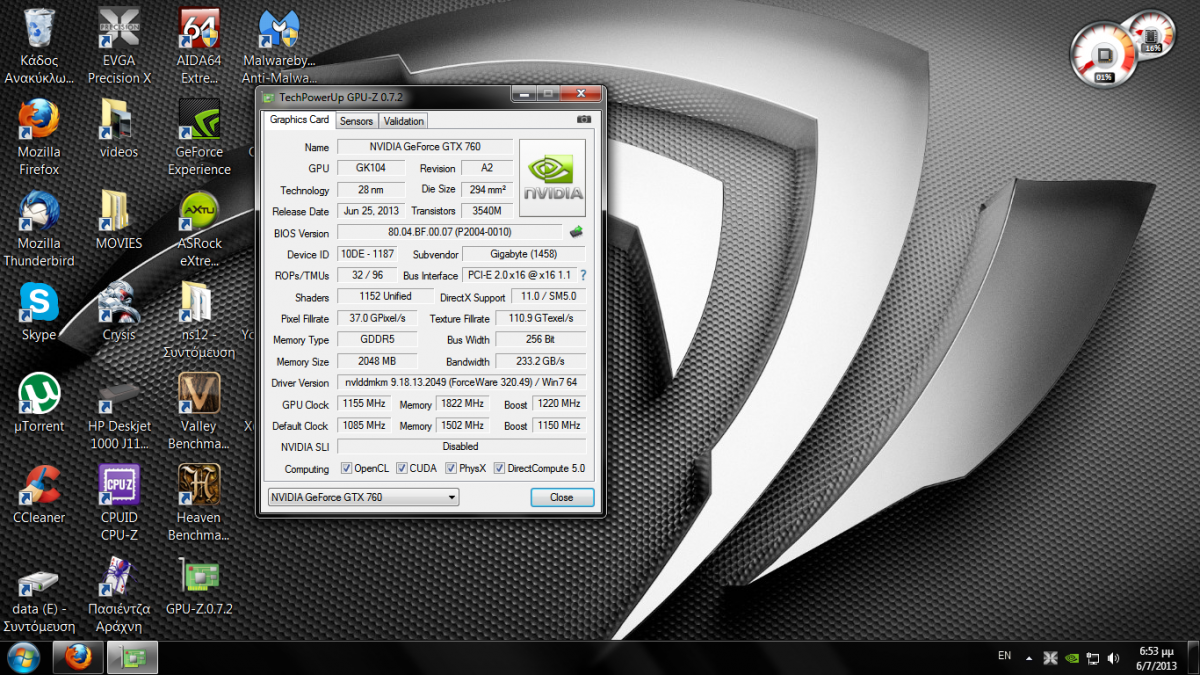The width and height of the screenshot is (1200, 675).
Task: Select the Valley Benchmark desktop icon
Action: (199, 413)
